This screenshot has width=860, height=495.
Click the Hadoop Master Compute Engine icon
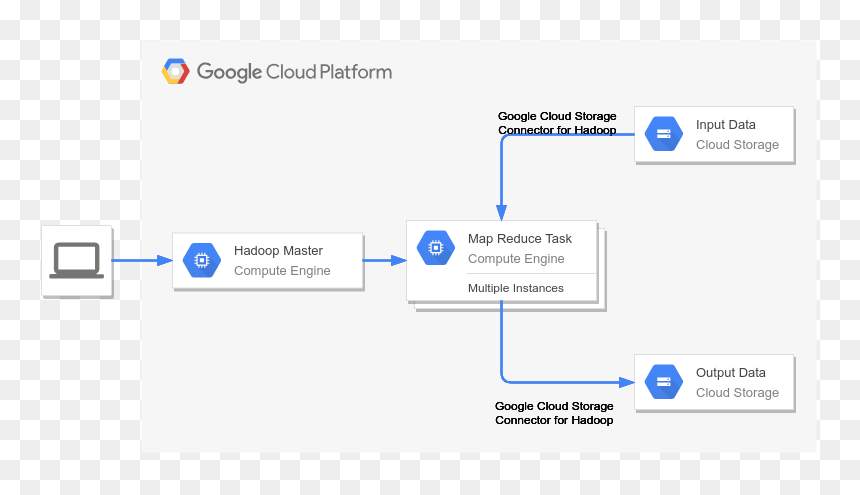(x=202, y=260)
